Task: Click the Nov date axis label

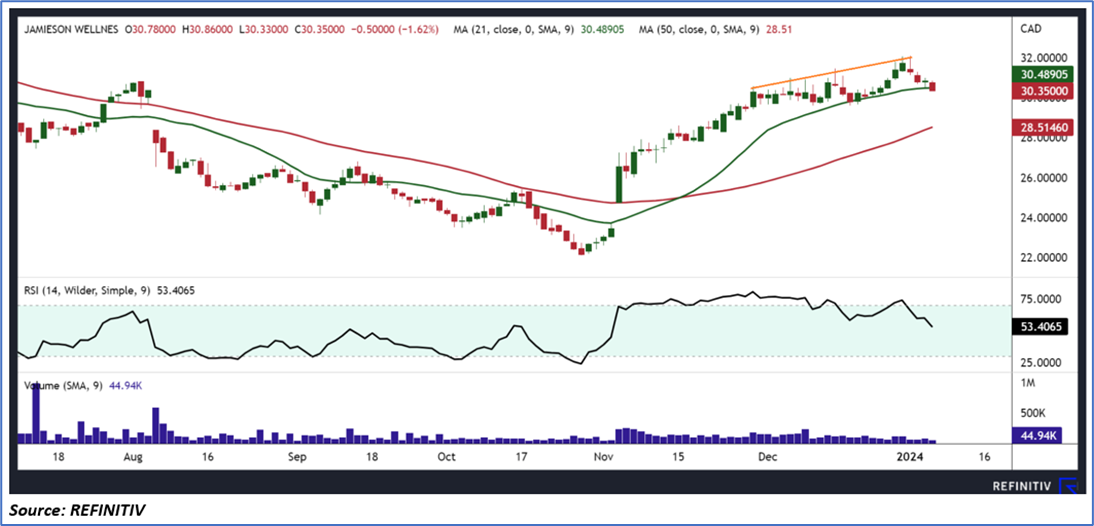Action: pos(604,458)
